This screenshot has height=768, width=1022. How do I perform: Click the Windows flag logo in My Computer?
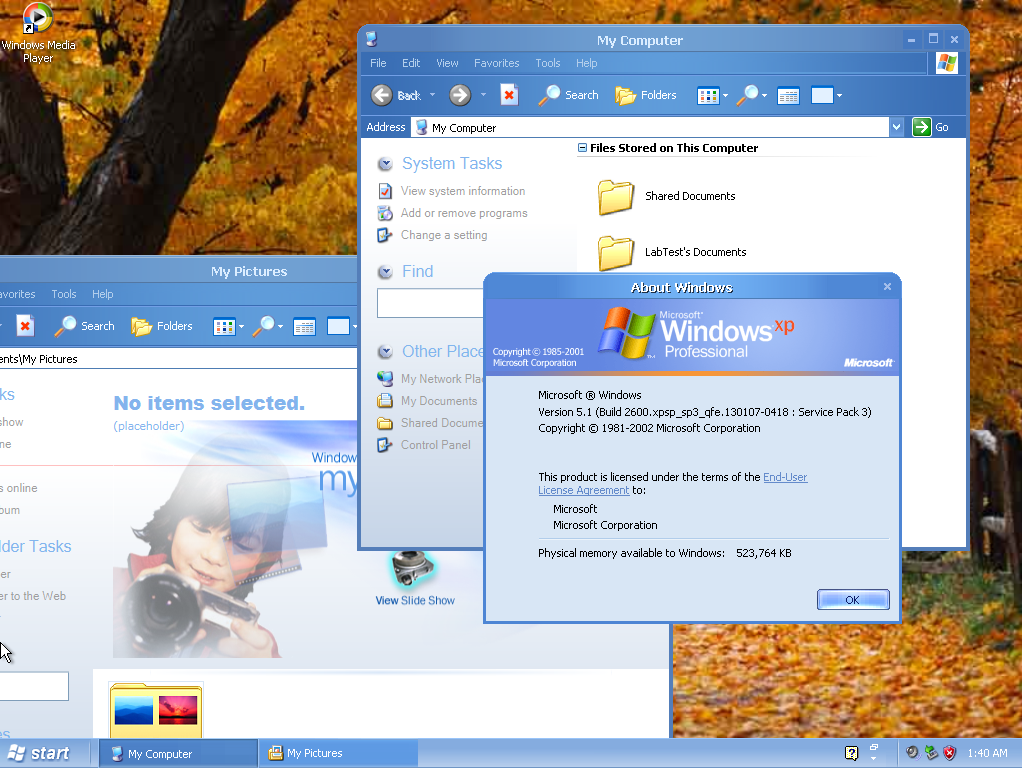tap(946, 63)
